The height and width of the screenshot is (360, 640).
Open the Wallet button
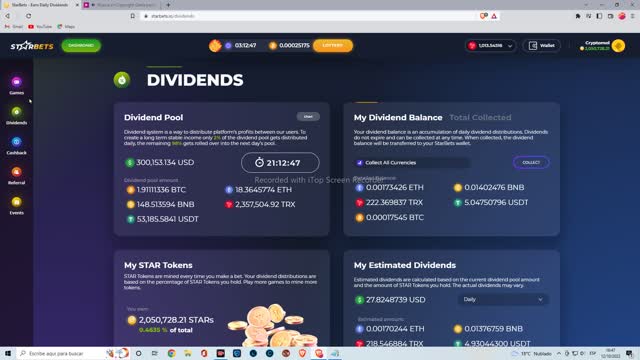[541, 46]
